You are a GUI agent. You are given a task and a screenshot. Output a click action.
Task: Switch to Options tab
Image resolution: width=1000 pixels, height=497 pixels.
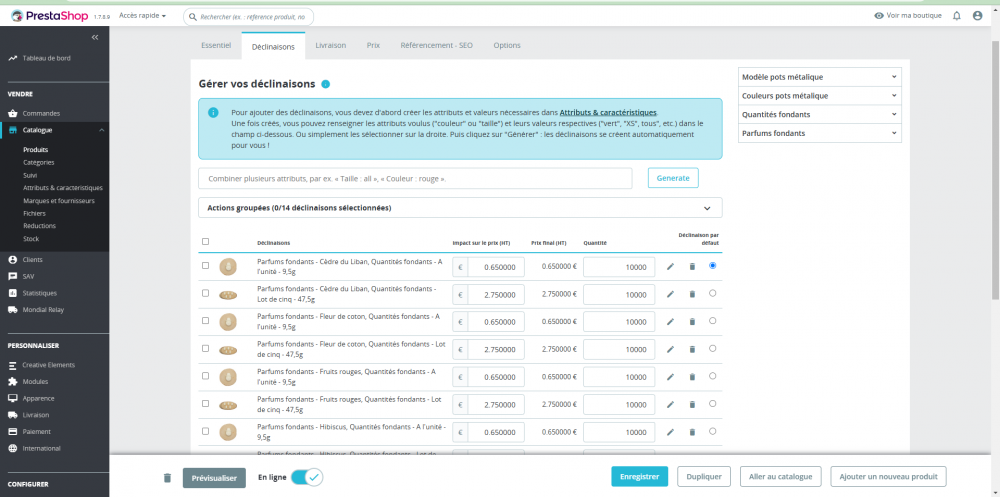pyautogui.click(x=507, y=45)
